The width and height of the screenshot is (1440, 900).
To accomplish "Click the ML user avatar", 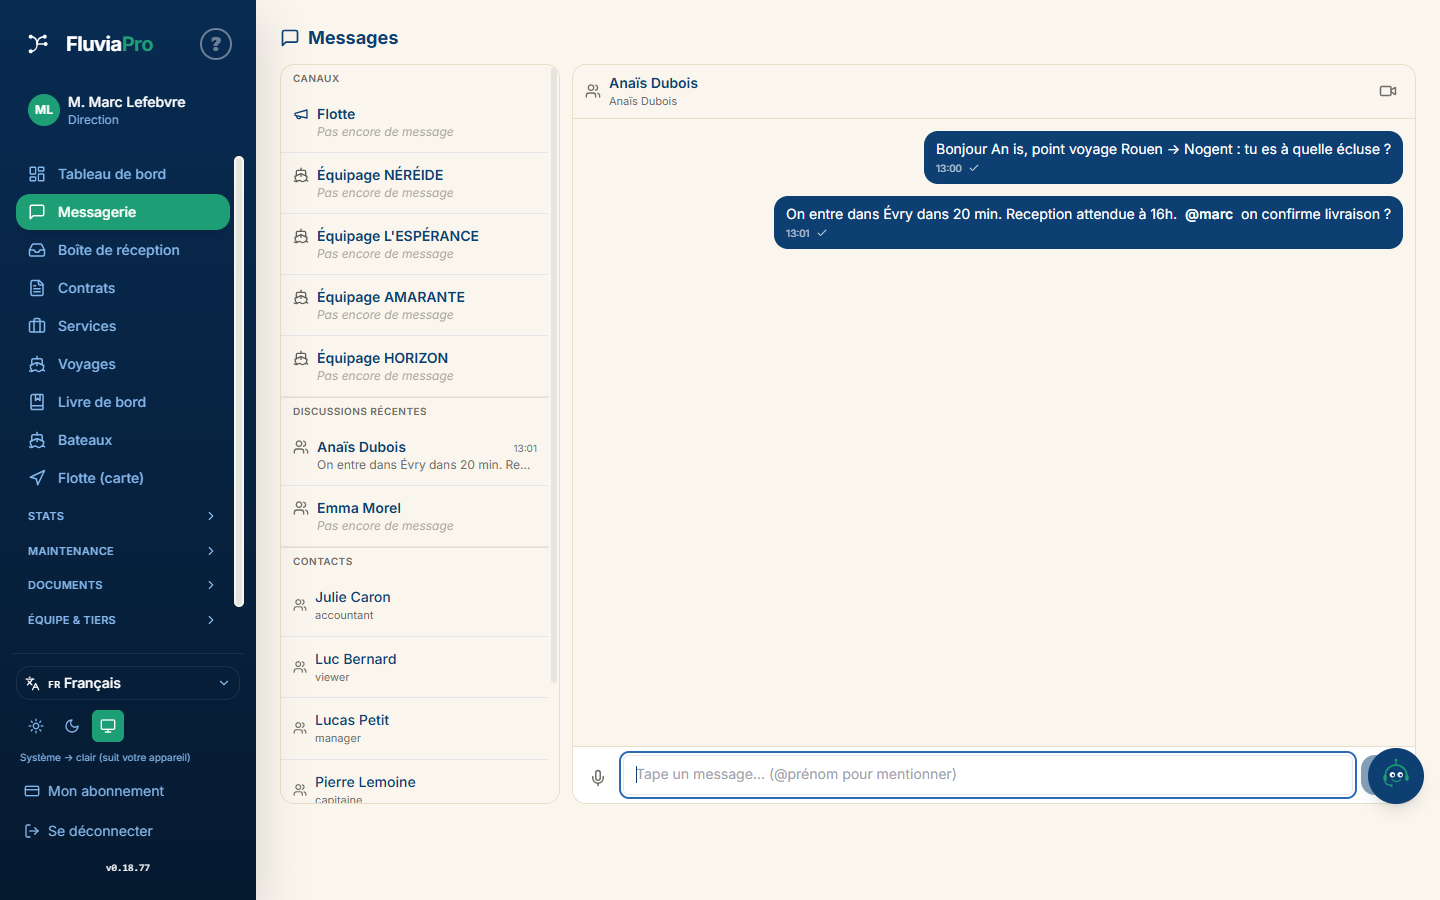I will tap(44, 110).
